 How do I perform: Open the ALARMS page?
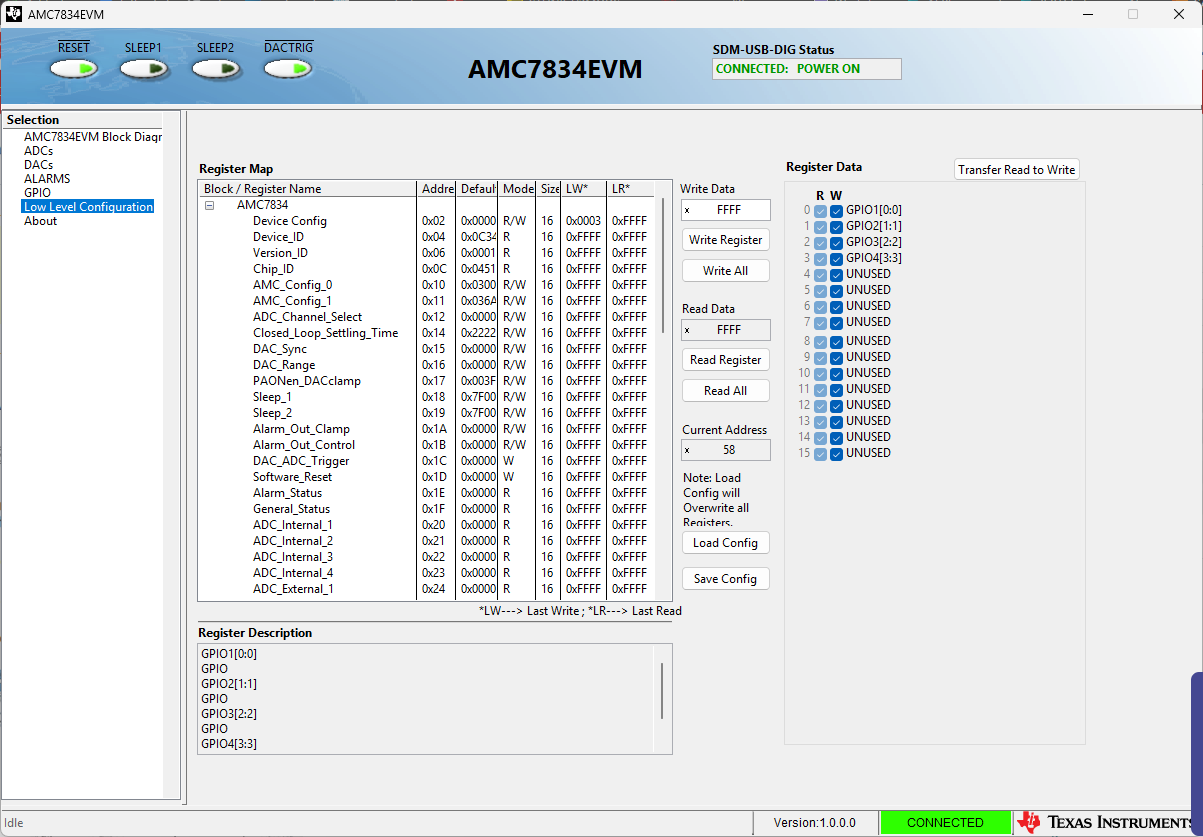47,179
